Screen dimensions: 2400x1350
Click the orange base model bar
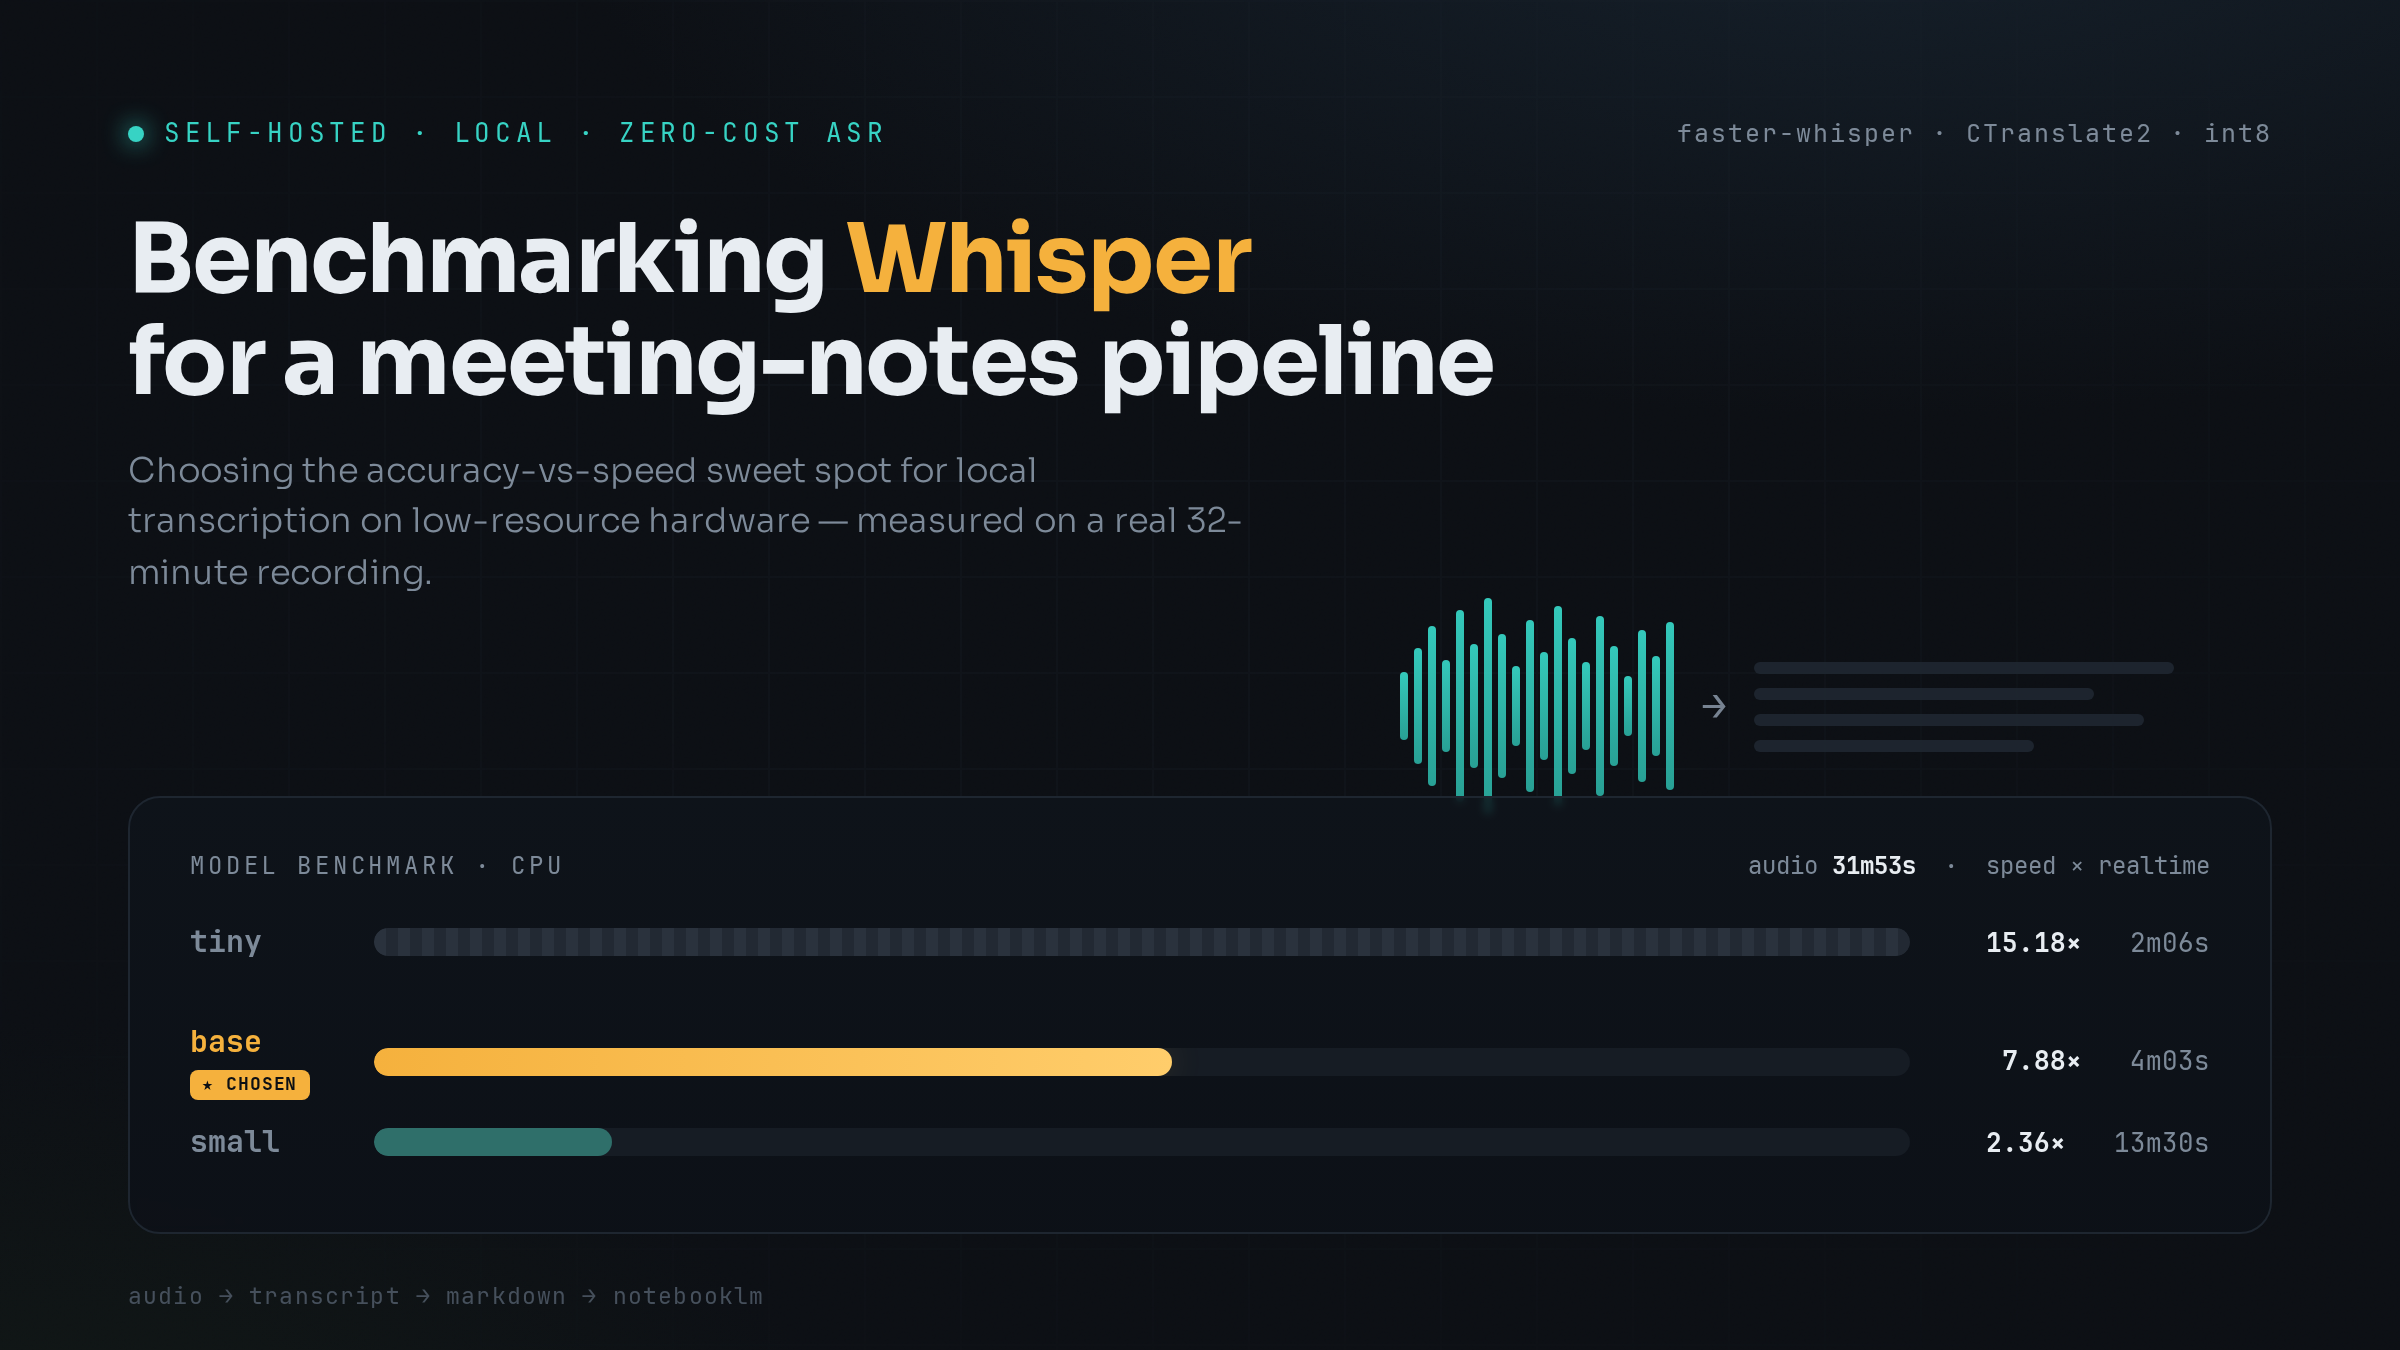point(772,1061)
